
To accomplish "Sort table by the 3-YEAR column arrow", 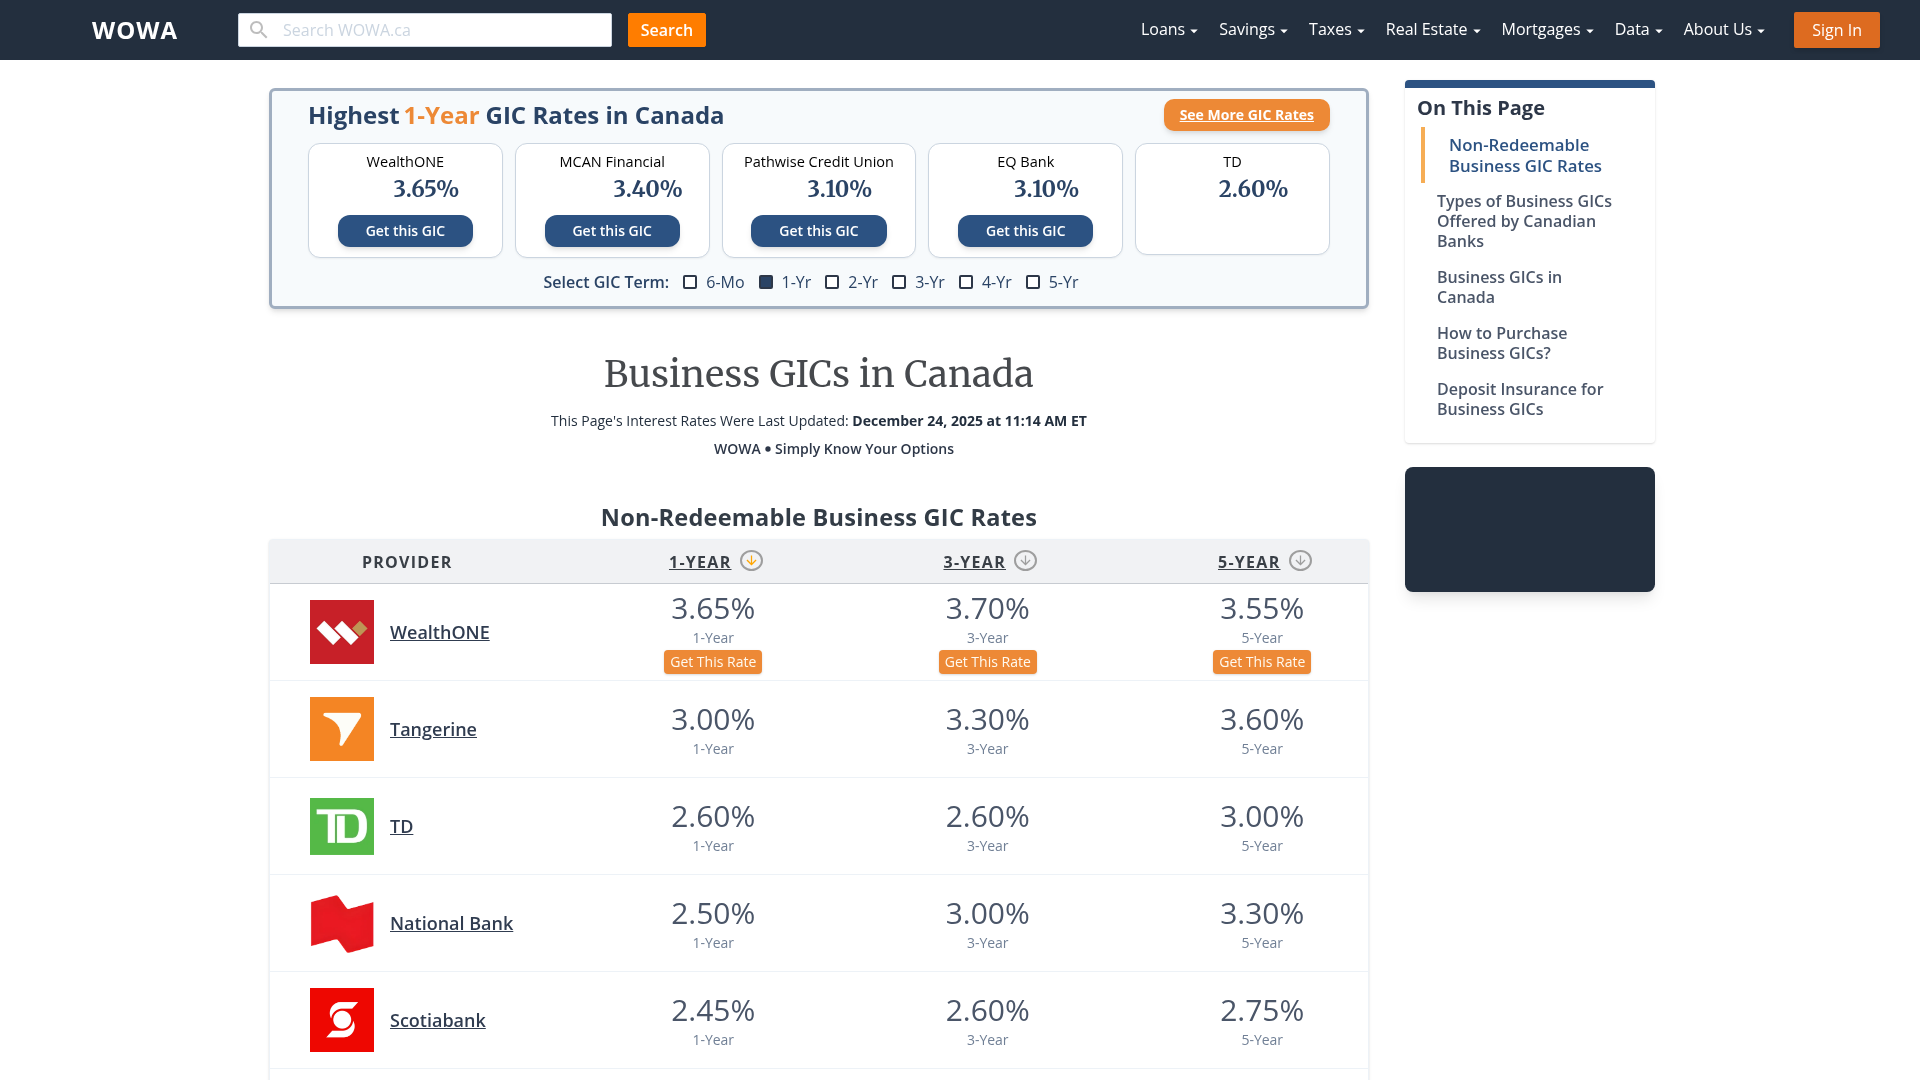I will coord(1025,561).
